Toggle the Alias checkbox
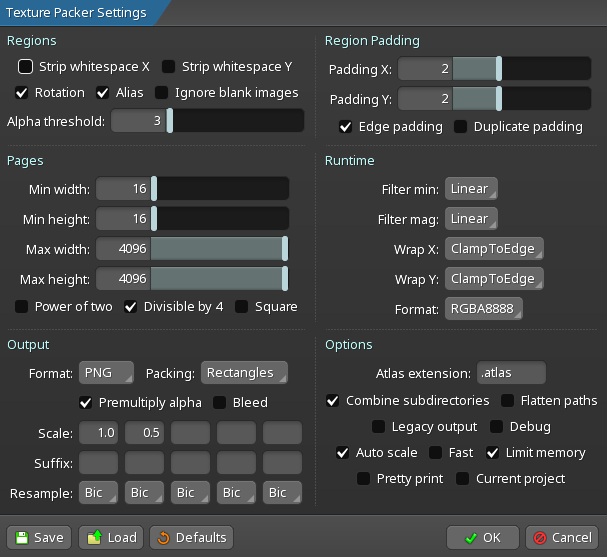 [103, 93]
